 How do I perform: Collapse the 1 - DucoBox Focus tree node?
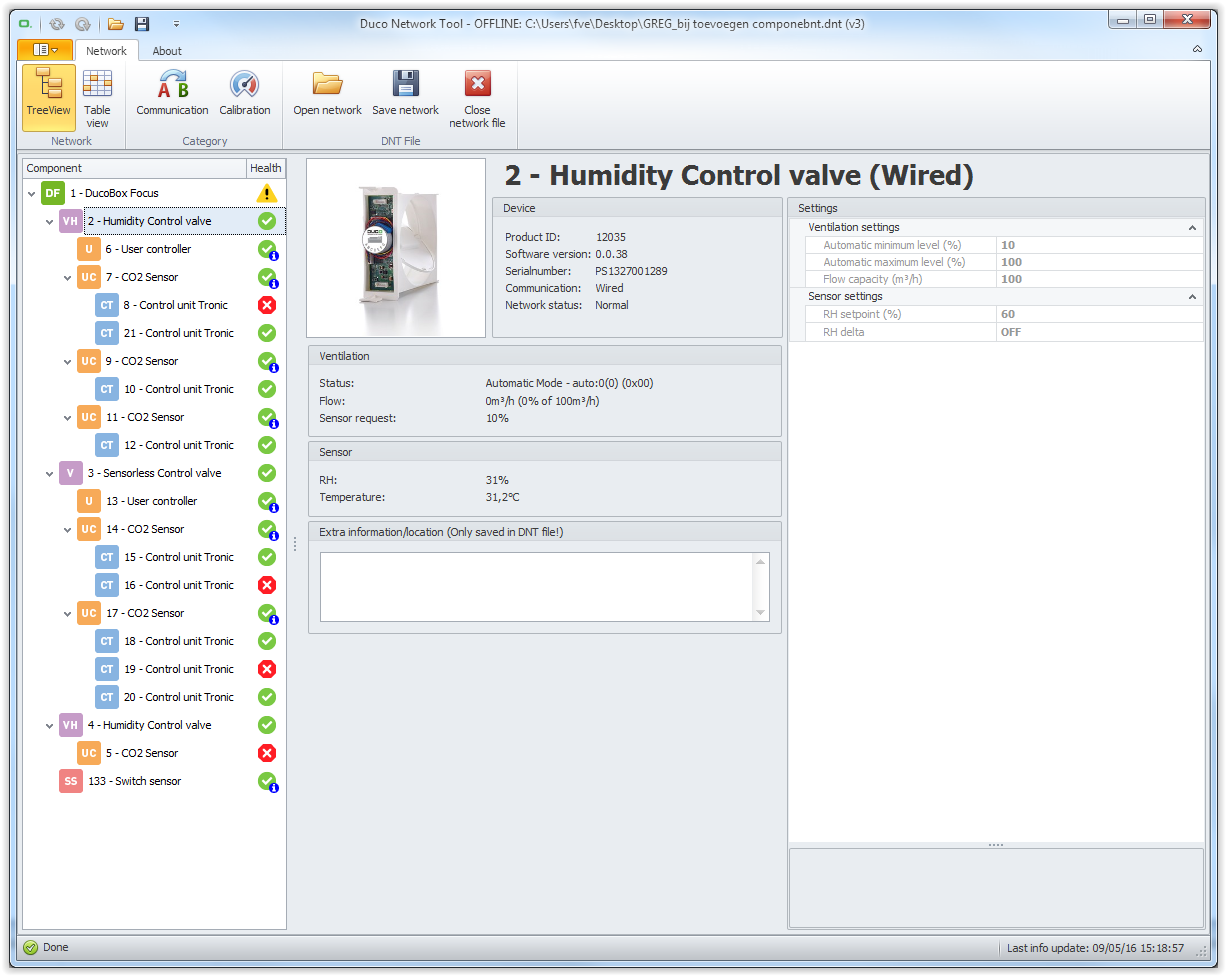click(31, 193)
